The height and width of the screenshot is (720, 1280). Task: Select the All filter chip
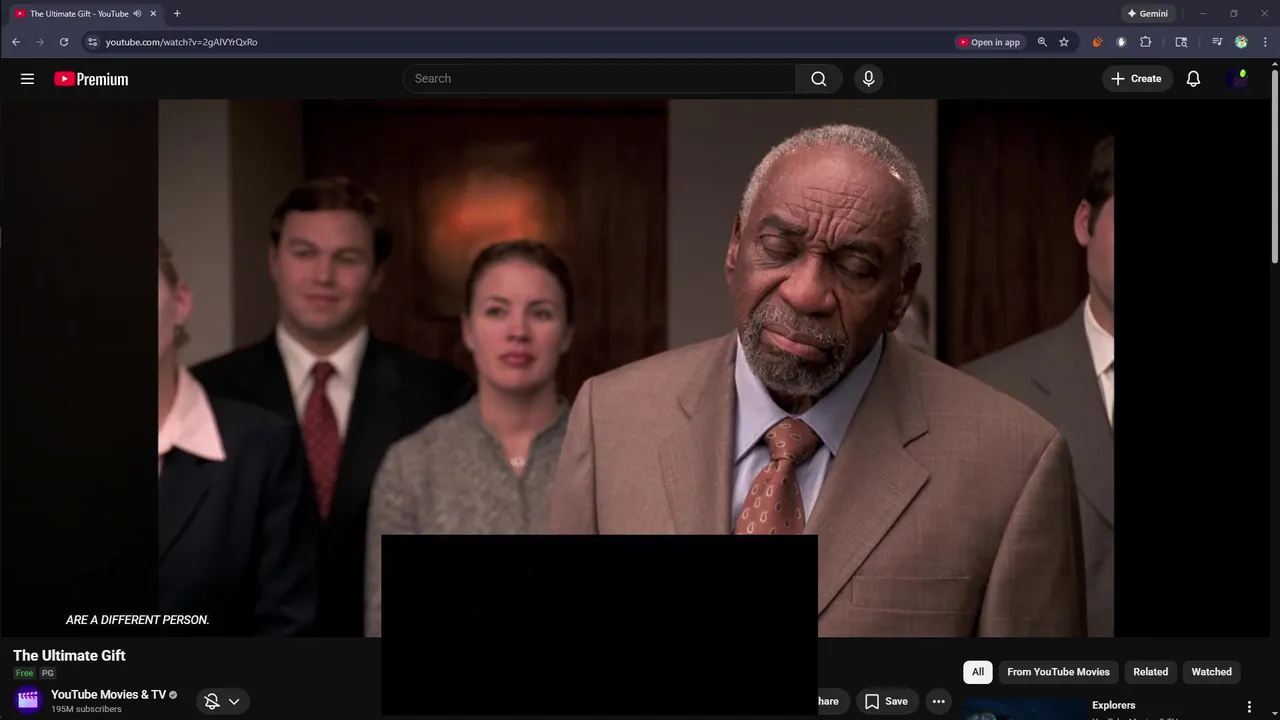pyautogui.click(x=978, y=672)
